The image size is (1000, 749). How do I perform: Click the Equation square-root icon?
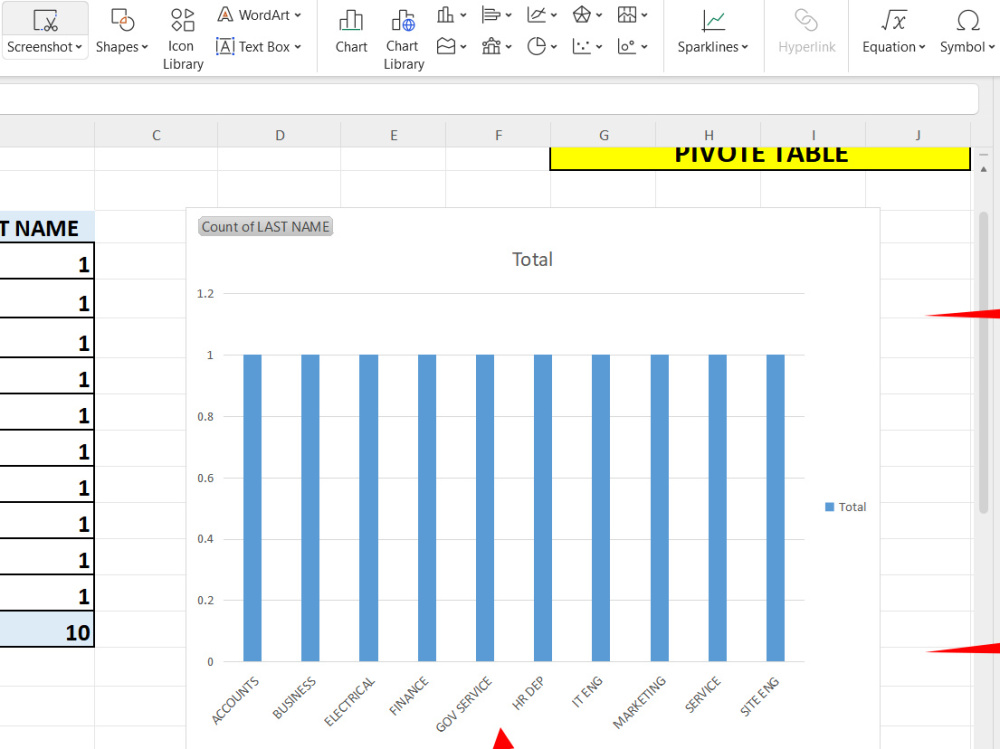[x=893, y=21]
